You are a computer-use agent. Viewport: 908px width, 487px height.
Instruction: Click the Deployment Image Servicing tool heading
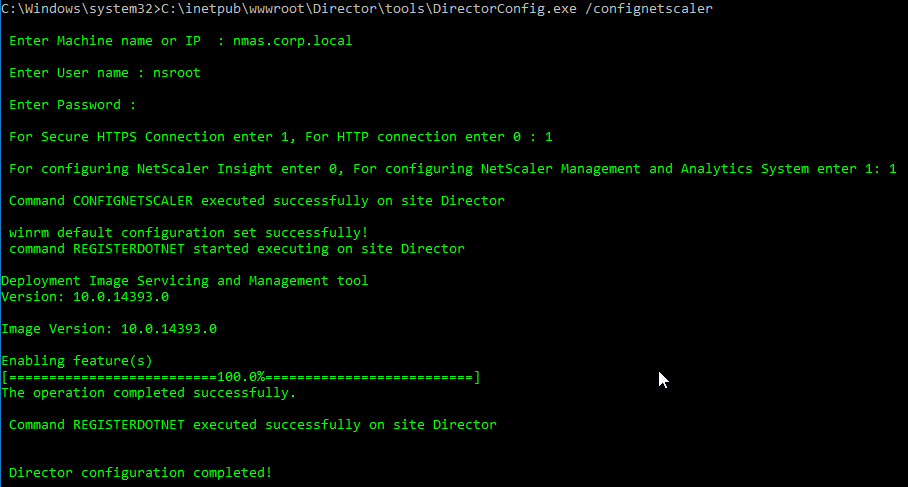[185, 281]
